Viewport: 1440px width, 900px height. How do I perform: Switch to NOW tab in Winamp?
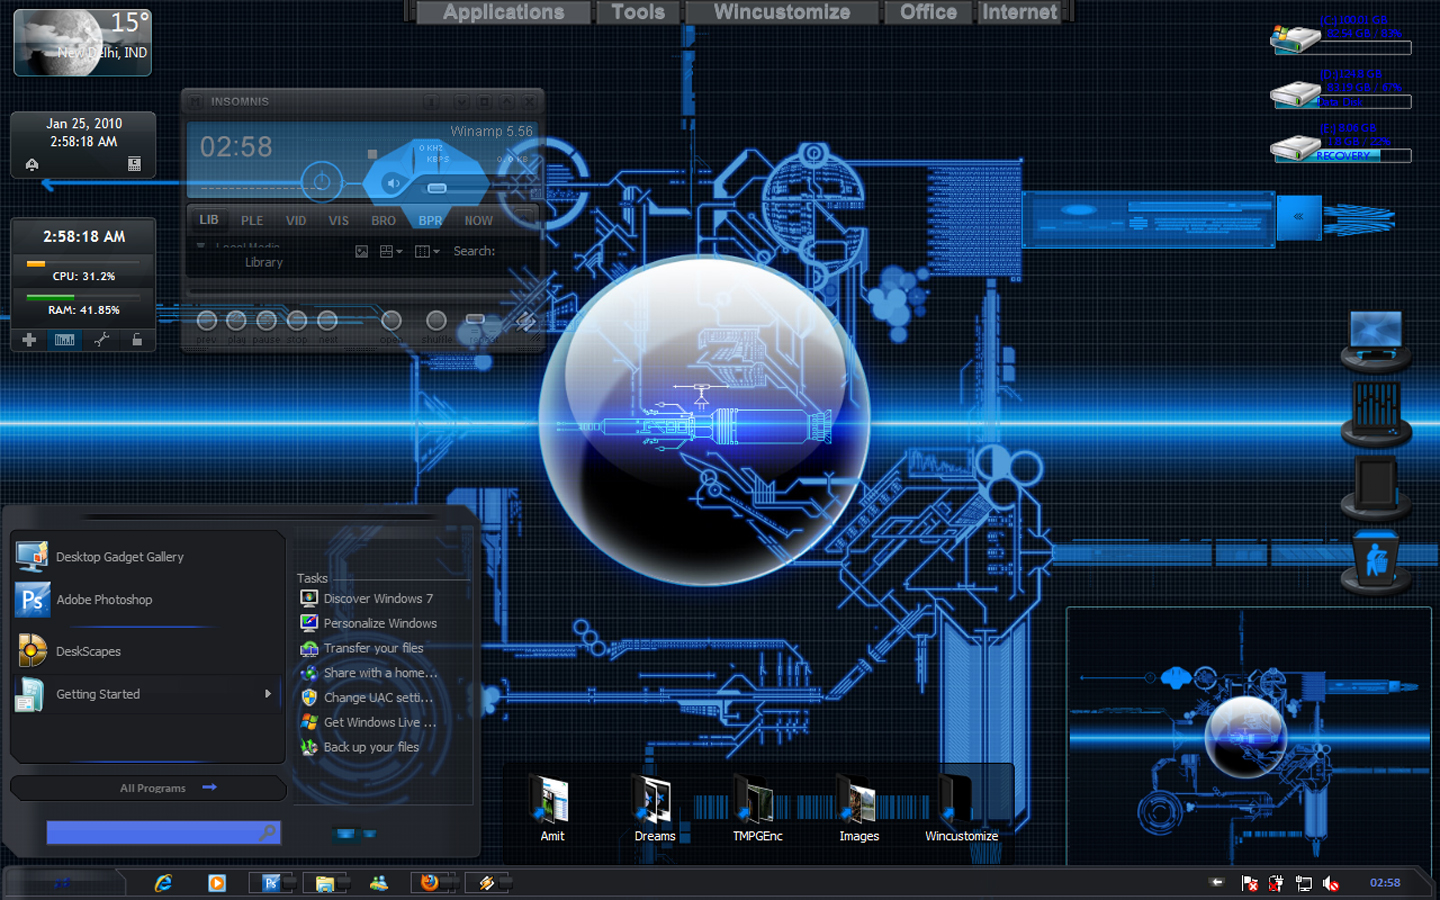pyautogui.click(x=478, y=221)
